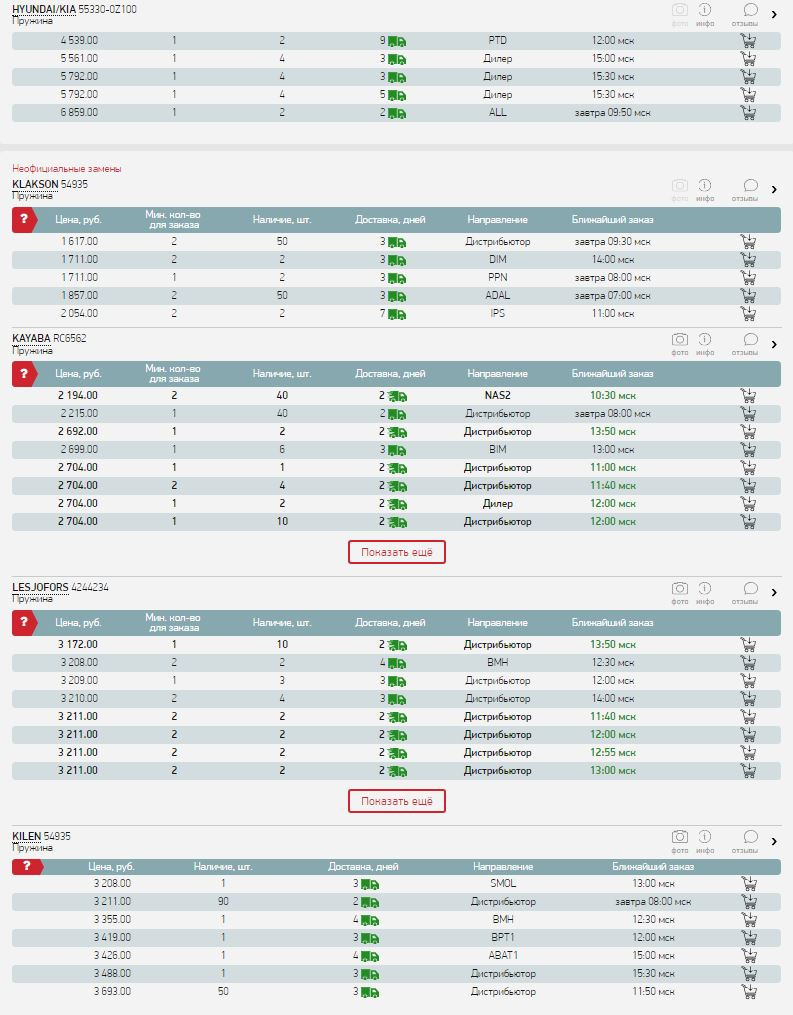
Task: Open photo icon for LESJOFORS 4244234
Action: pyautogui.click(x=680, y=592)
